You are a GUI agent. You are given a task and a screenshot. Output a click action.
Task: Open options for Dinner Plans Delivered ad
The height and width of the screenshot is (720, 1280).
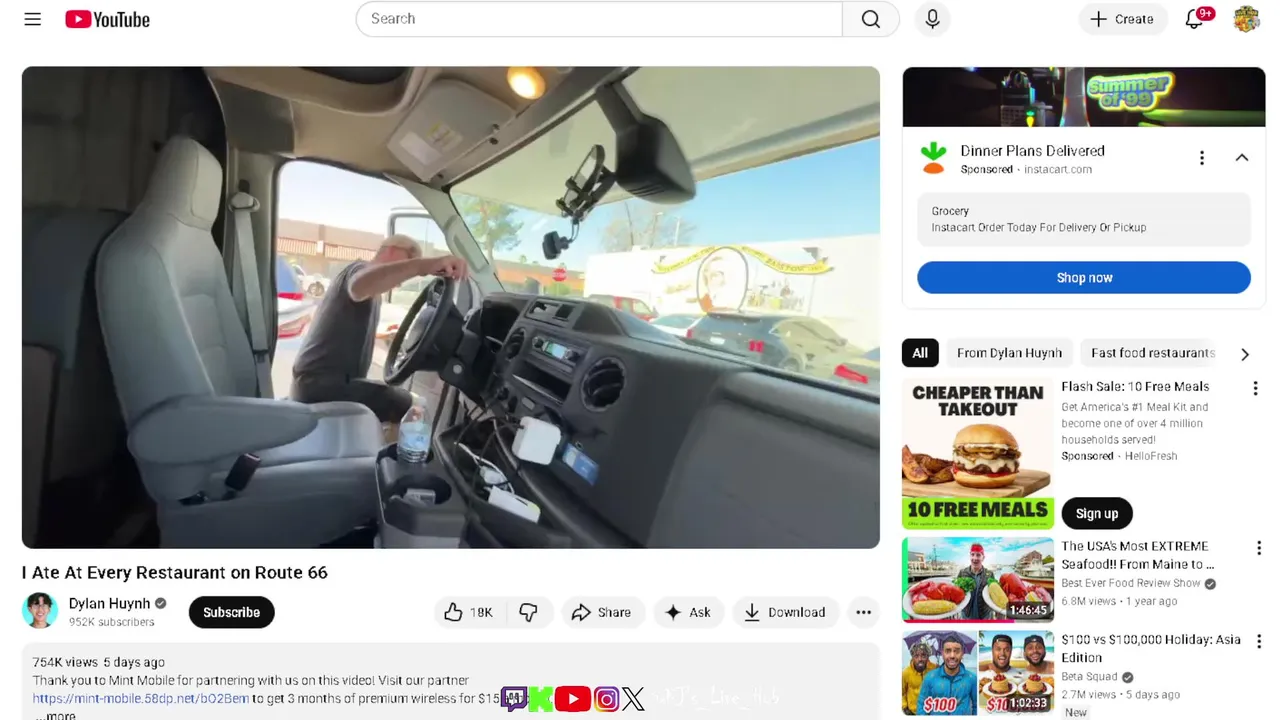tap(1202, 158)
